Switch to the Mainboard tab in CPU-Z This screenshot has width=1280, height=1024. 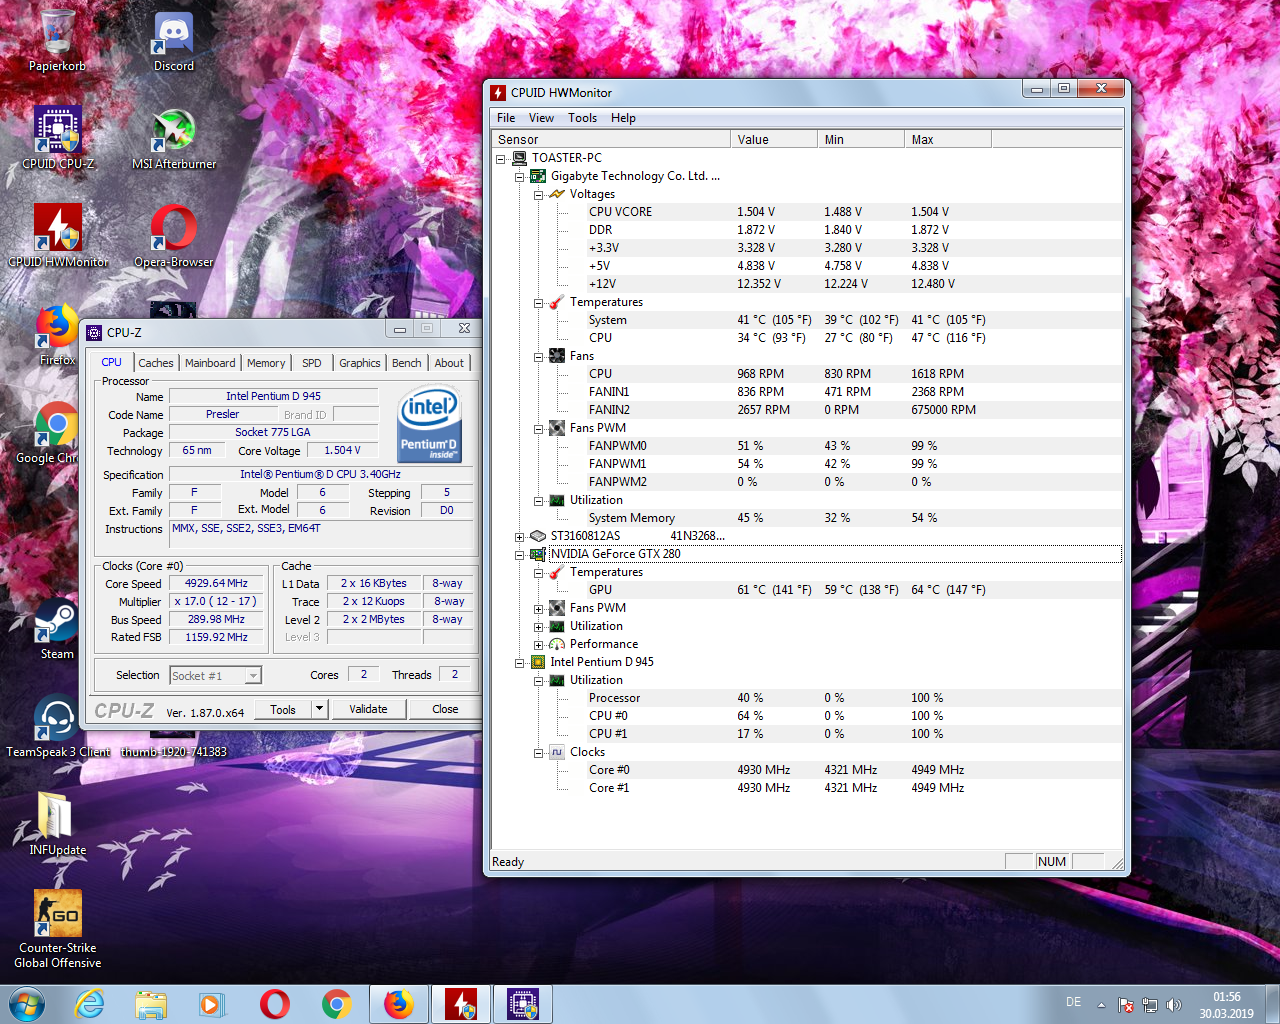(210, 363)
